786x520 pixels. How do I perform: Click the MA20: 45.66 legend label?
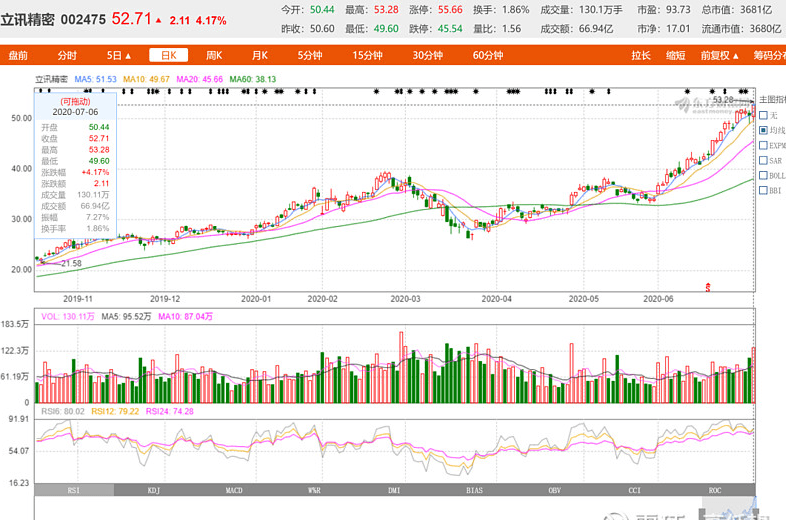pos(200,79)
